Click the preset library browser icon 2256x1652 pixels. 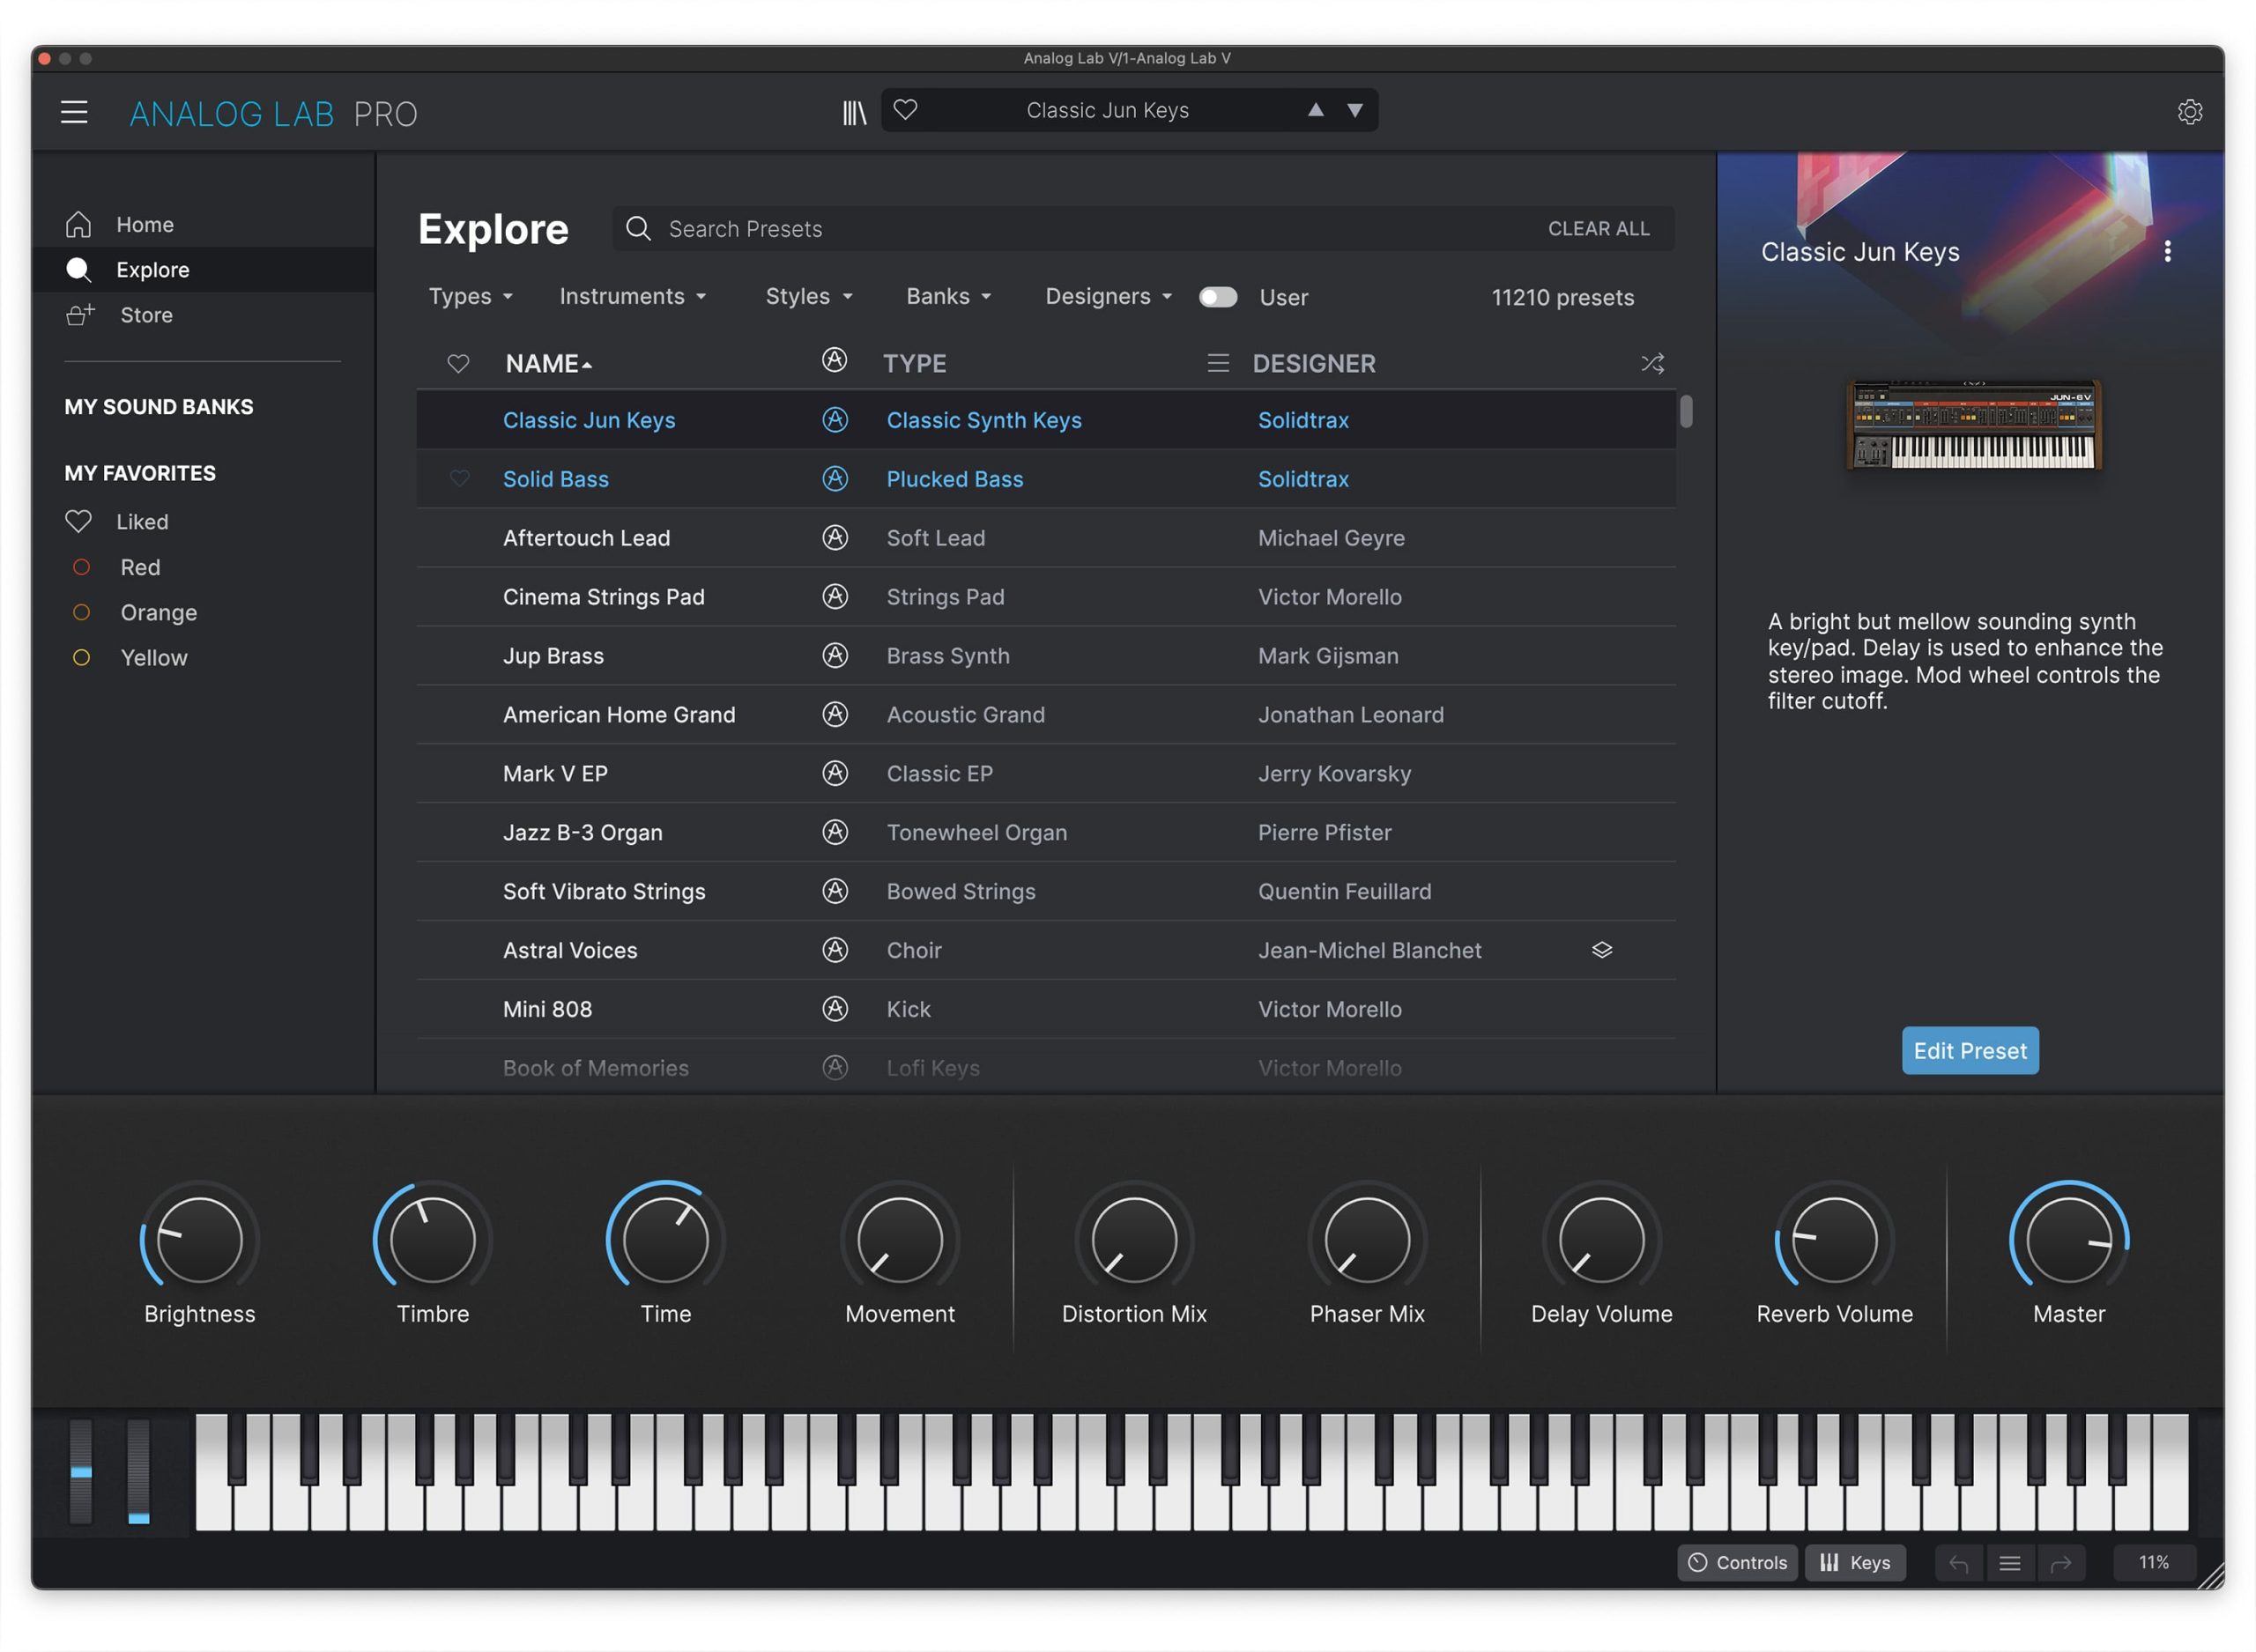point(854,112)
